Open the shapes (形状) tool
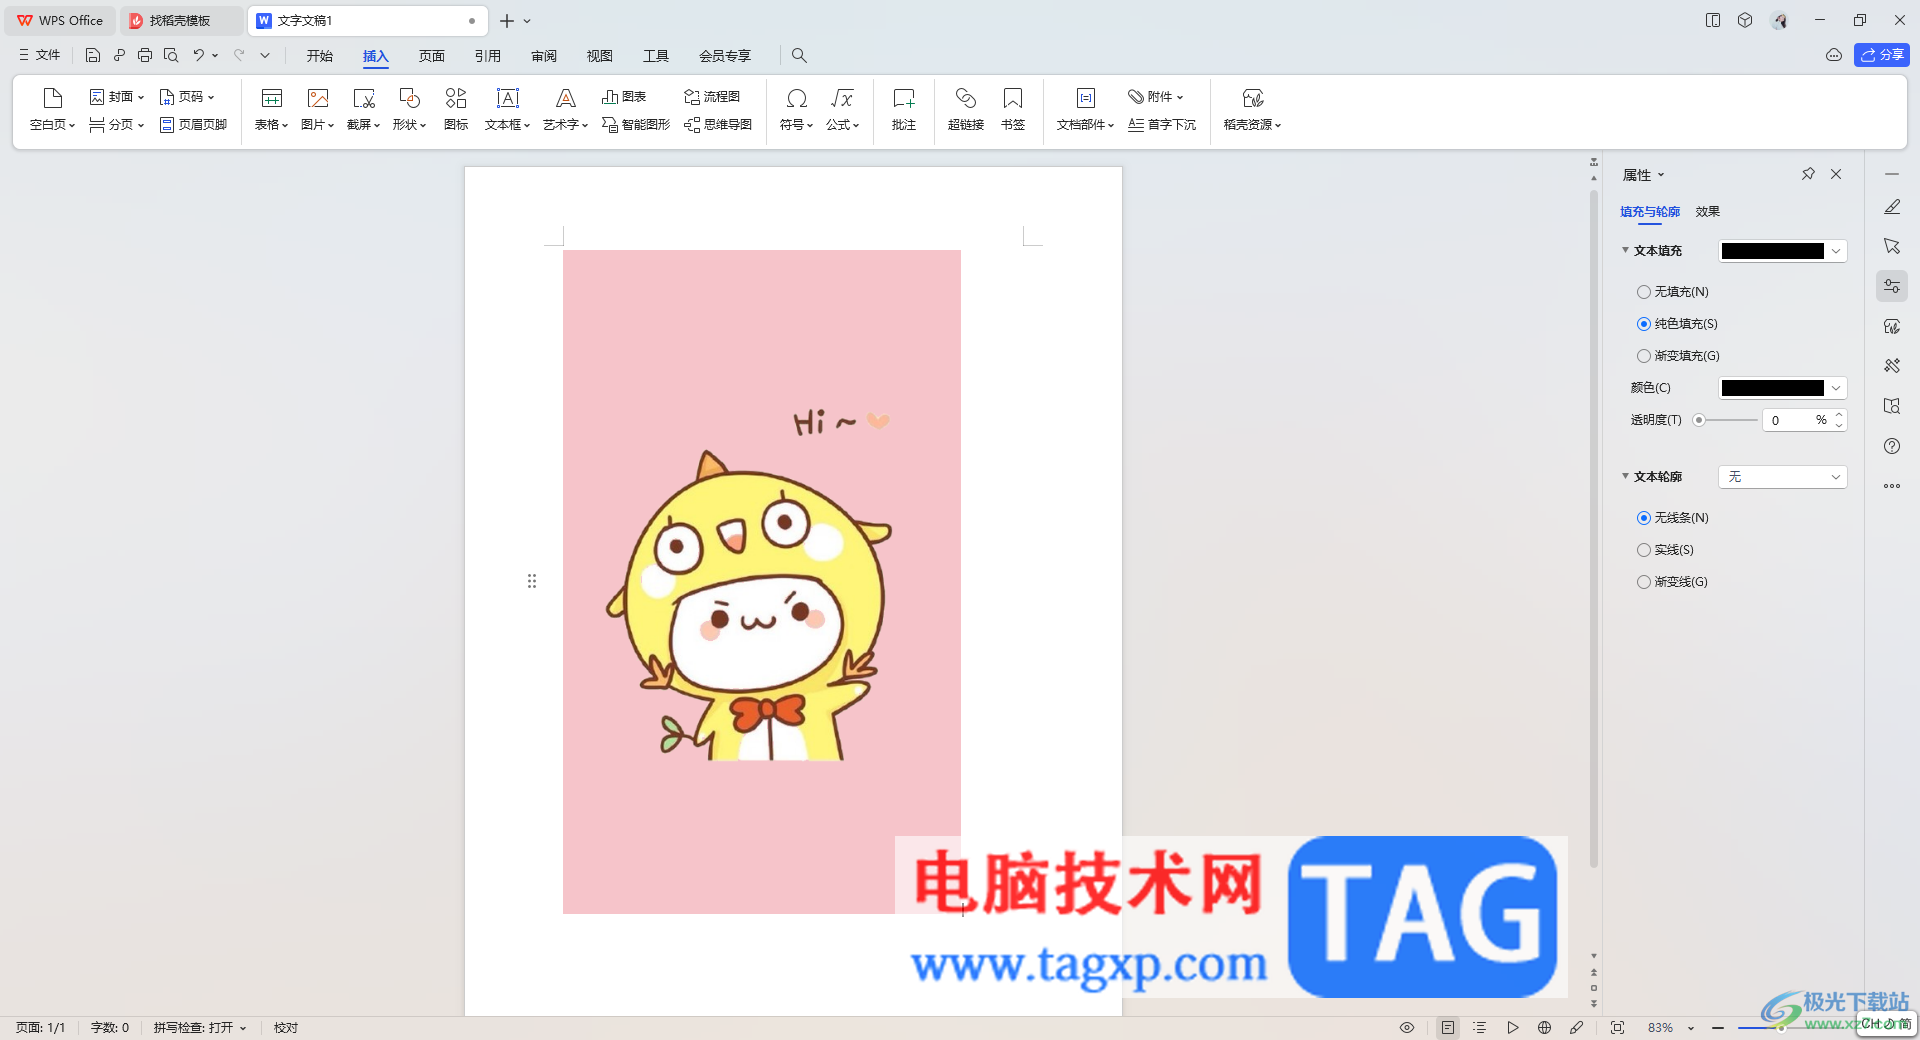This screenshot has height=1040, width=1920. pyautogui.click(x=409, y=110)
